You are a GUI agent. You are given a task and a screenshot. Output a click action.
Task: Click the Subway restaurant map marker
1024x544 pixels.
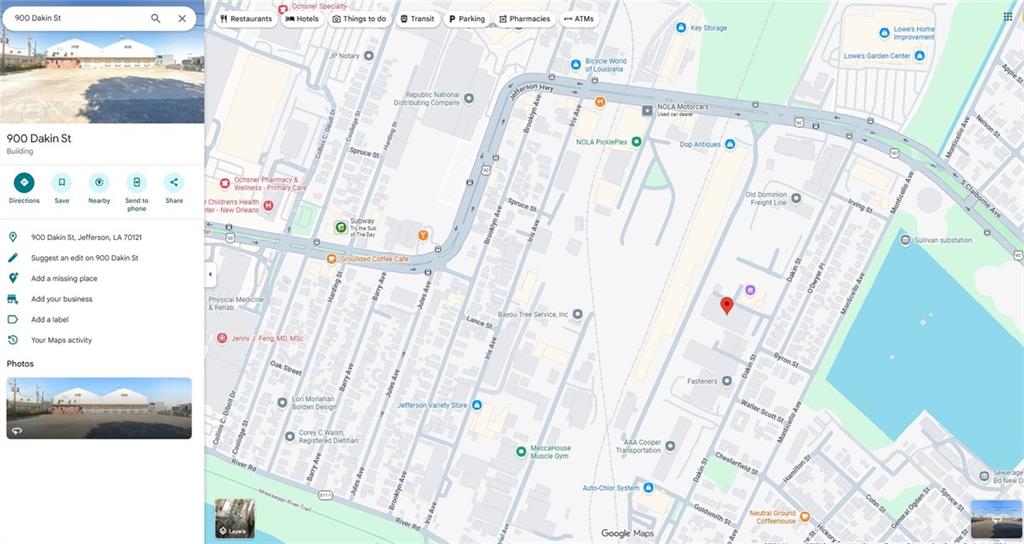point(341,227)
